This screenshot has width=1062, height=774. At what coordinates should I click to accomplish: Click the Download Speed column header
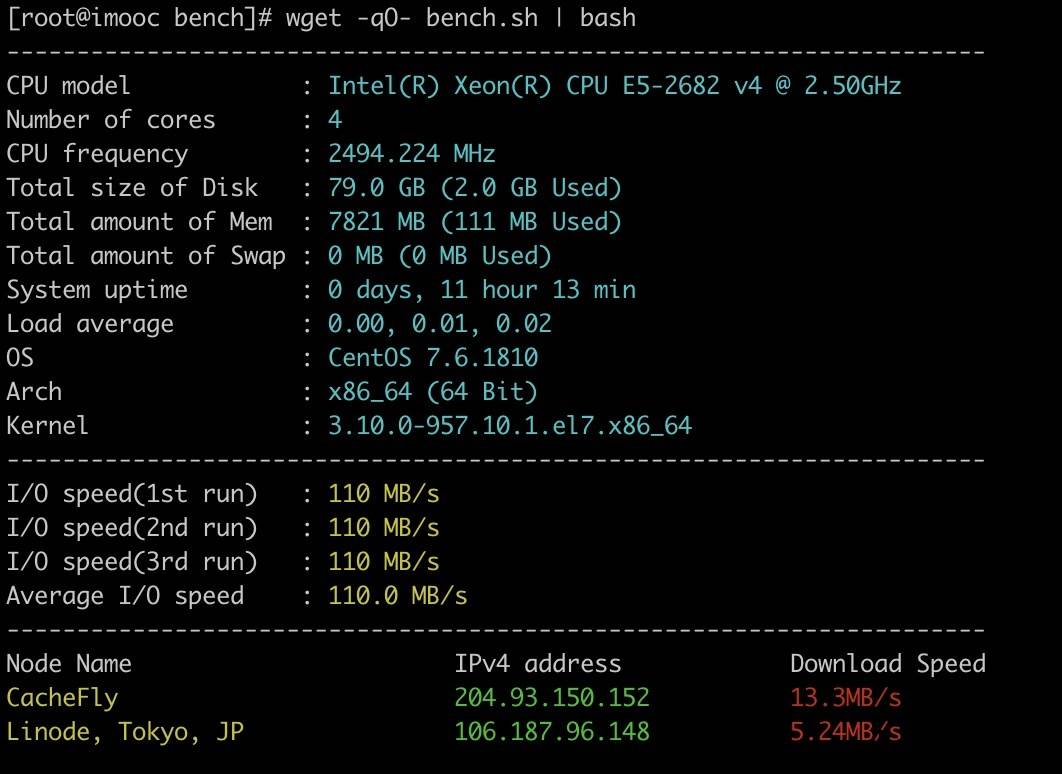(887, 664)
